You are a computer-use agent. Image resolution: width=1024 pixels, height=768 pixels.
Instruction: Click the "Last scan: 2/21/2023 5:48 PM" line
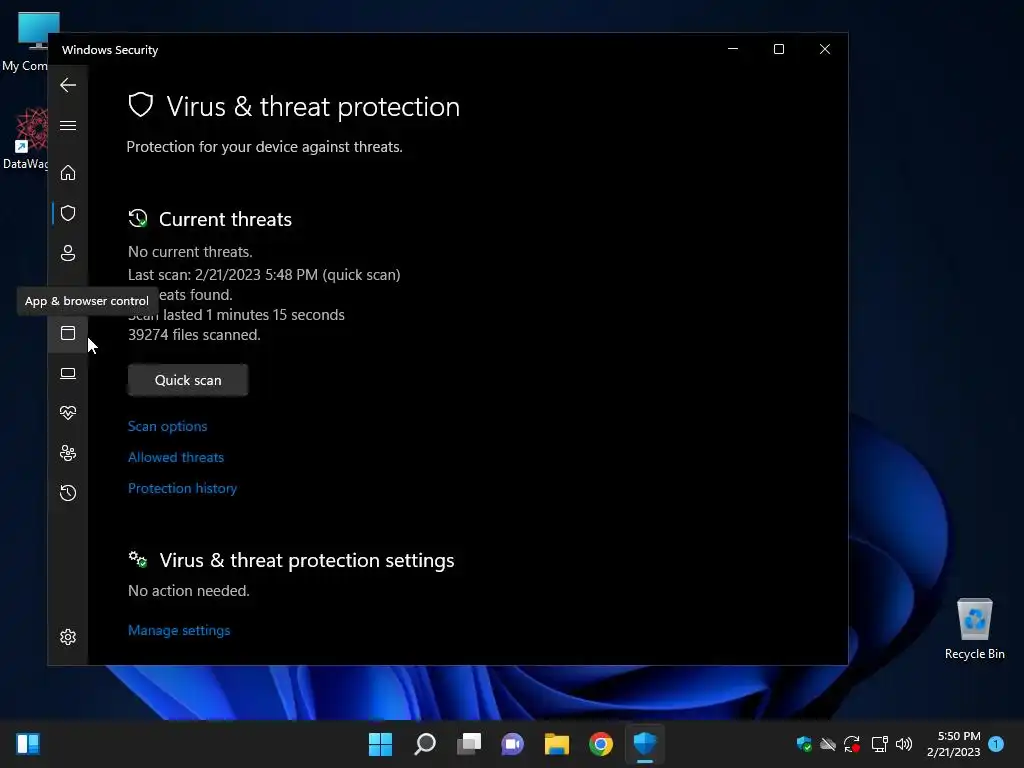tap(264, 274)
